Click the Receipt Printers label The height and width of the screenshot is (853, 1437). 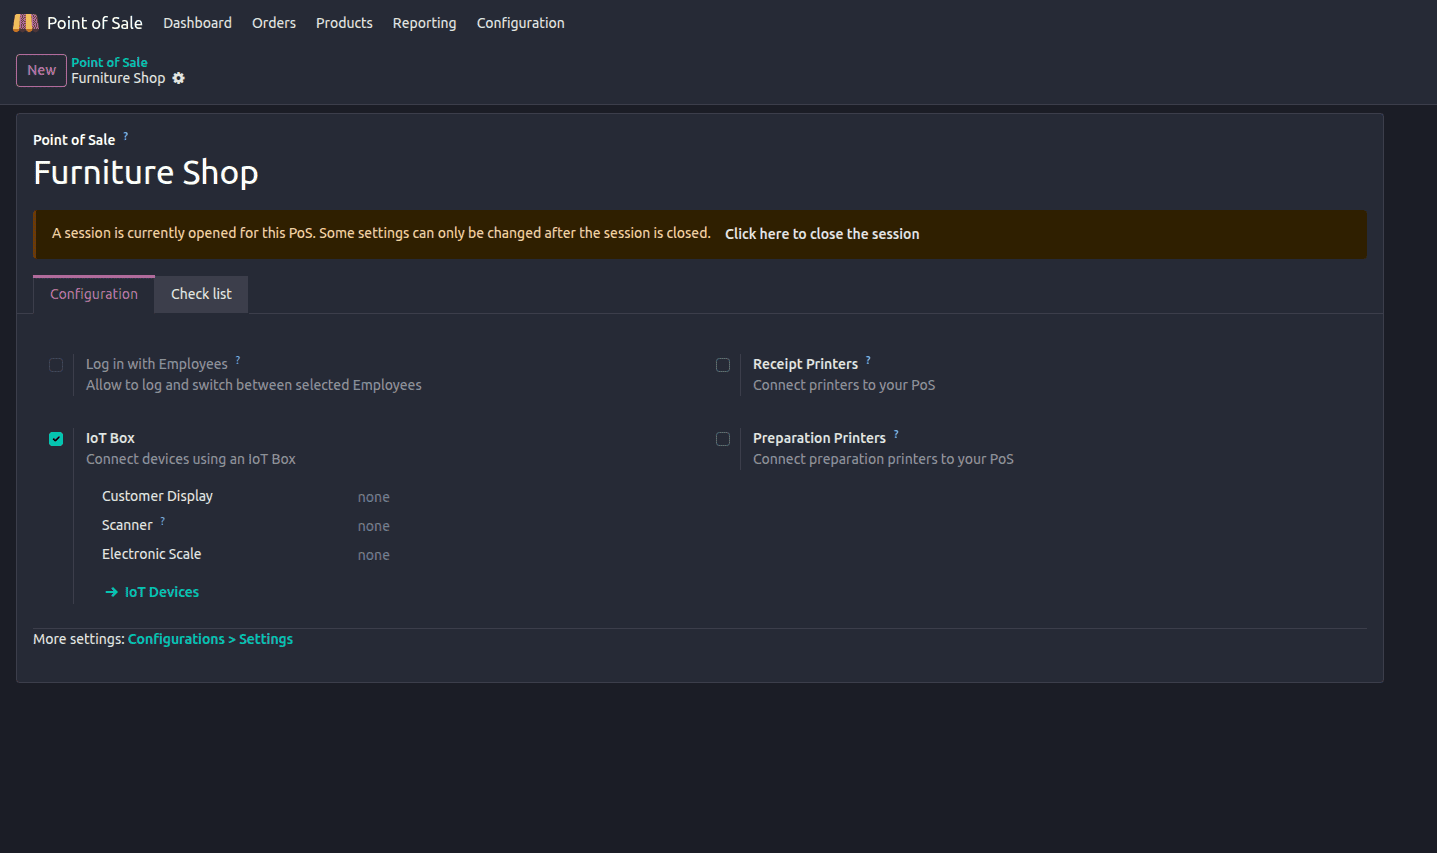tap(805, 364)
